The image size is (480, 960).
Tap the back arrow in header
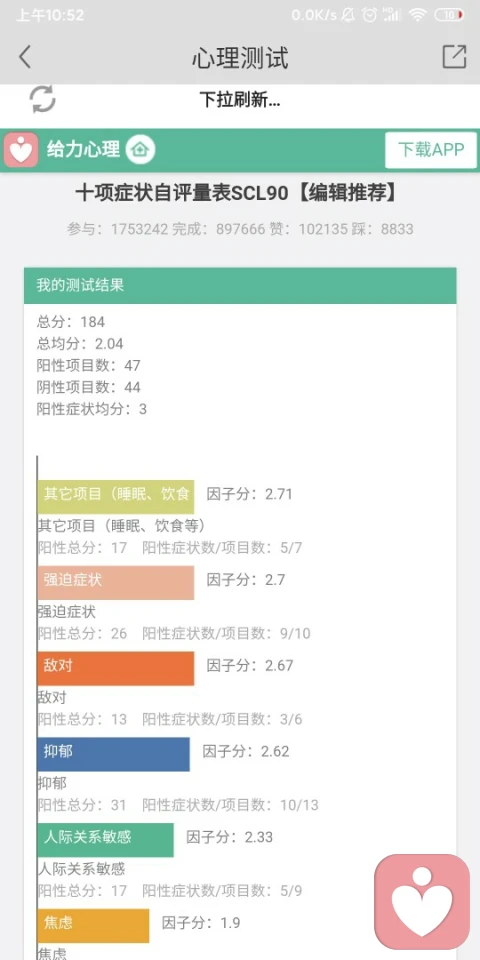point(24,57)
